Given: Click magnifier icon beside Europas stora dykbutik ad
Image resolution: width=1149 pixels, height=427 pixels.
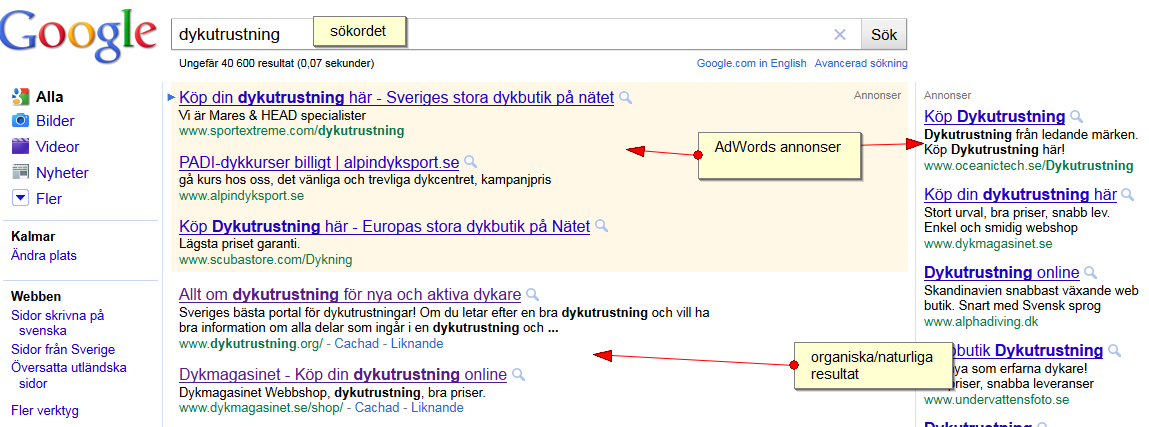Looking at the screenshot, I should tap(602, 226).
